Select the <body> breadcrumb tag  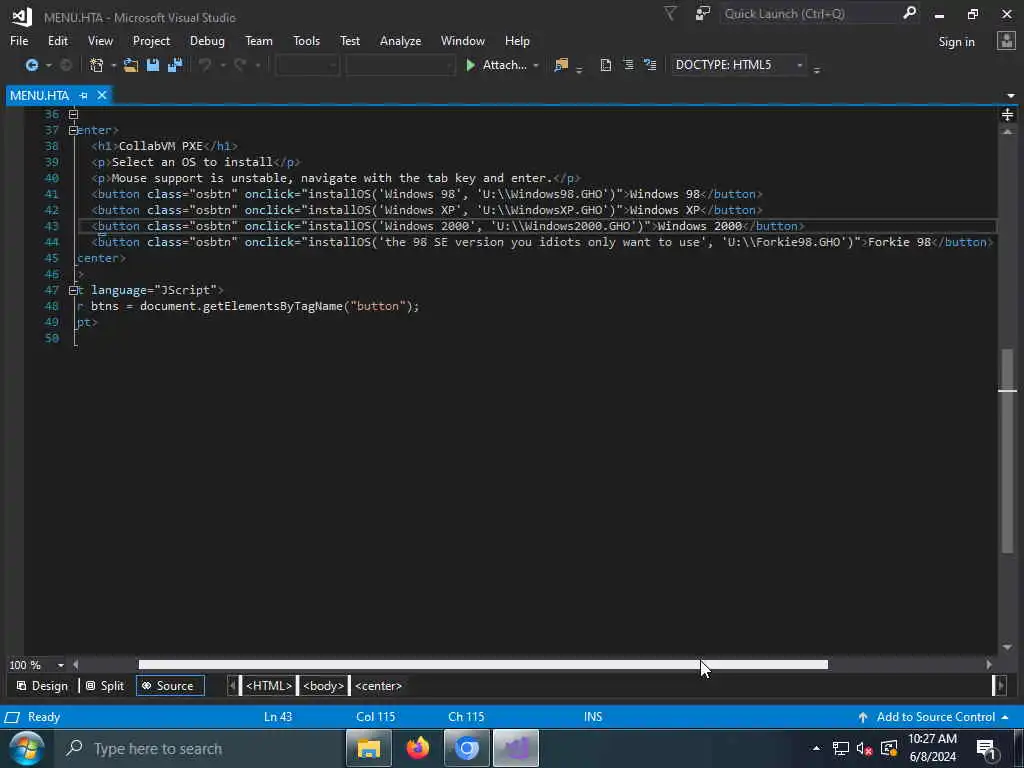click(323, 686)
